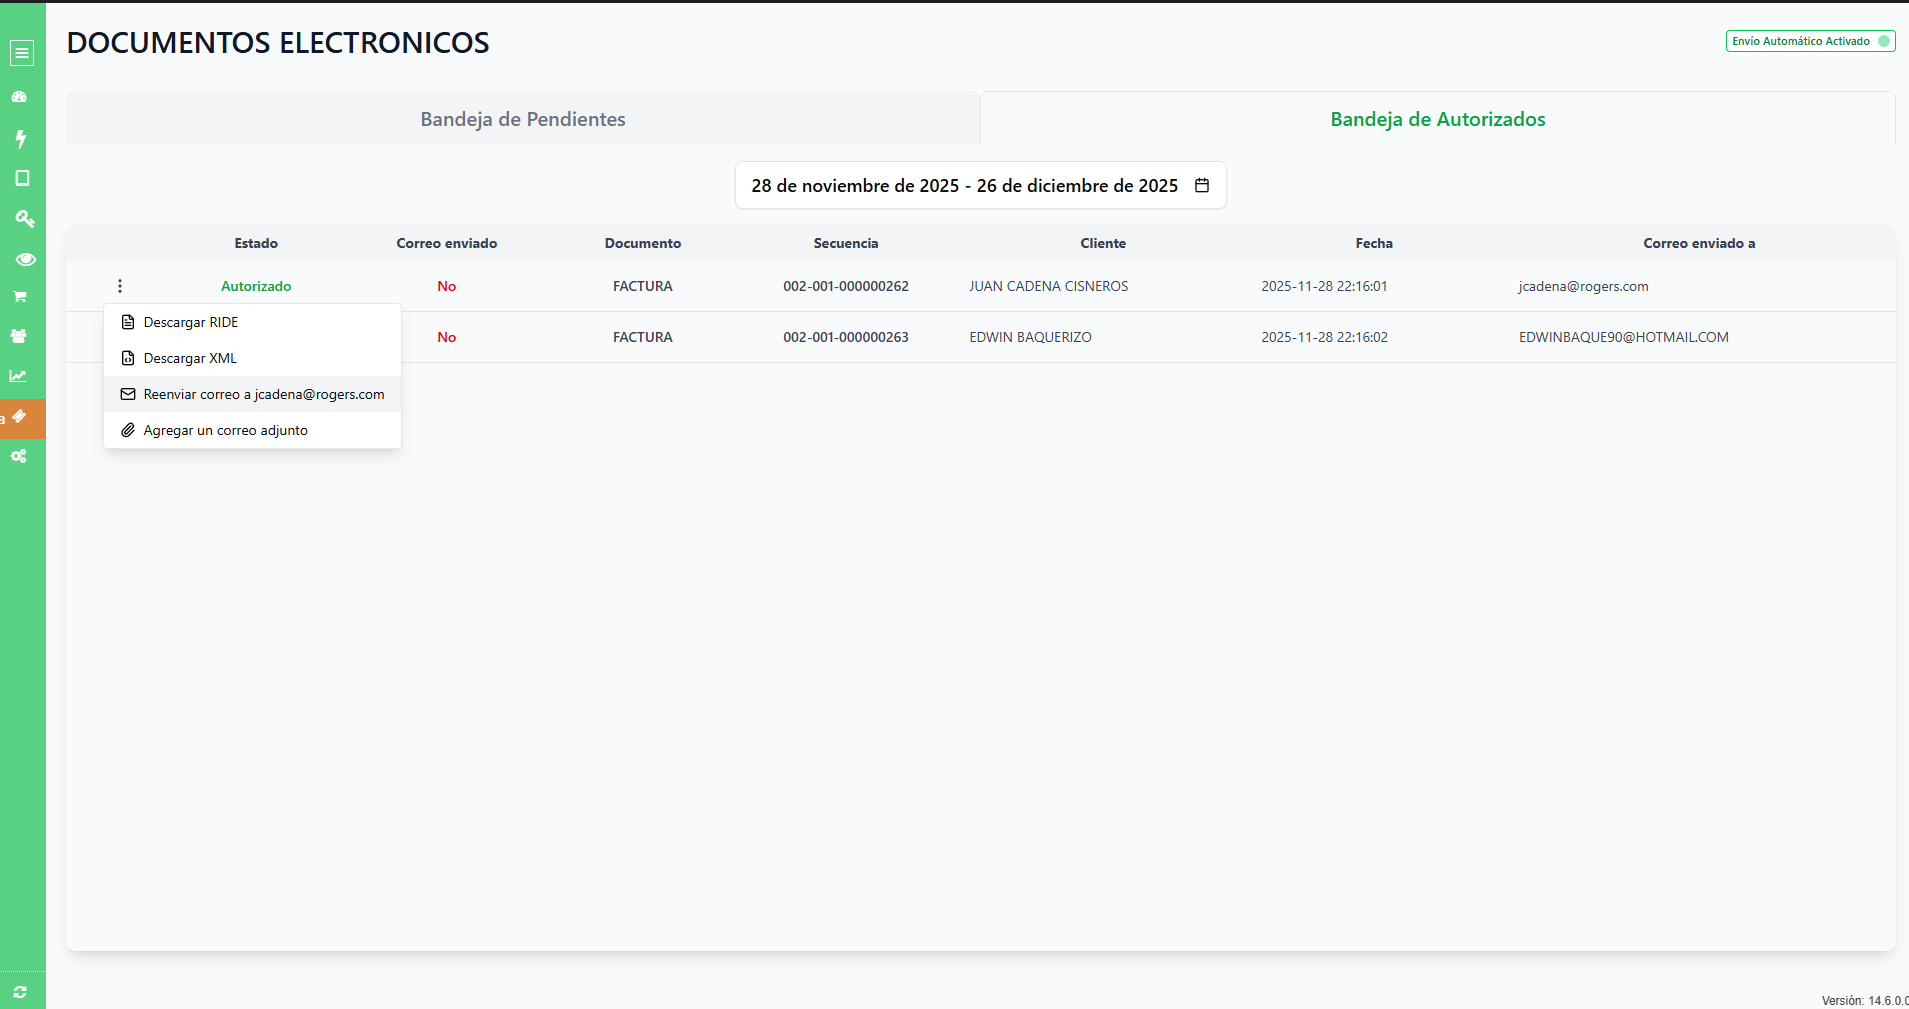The width and height of the screenshot is (1909, 1009).
Task: Click the red No in the JUAN CADENA row
Action: click(x=447, y=286)
